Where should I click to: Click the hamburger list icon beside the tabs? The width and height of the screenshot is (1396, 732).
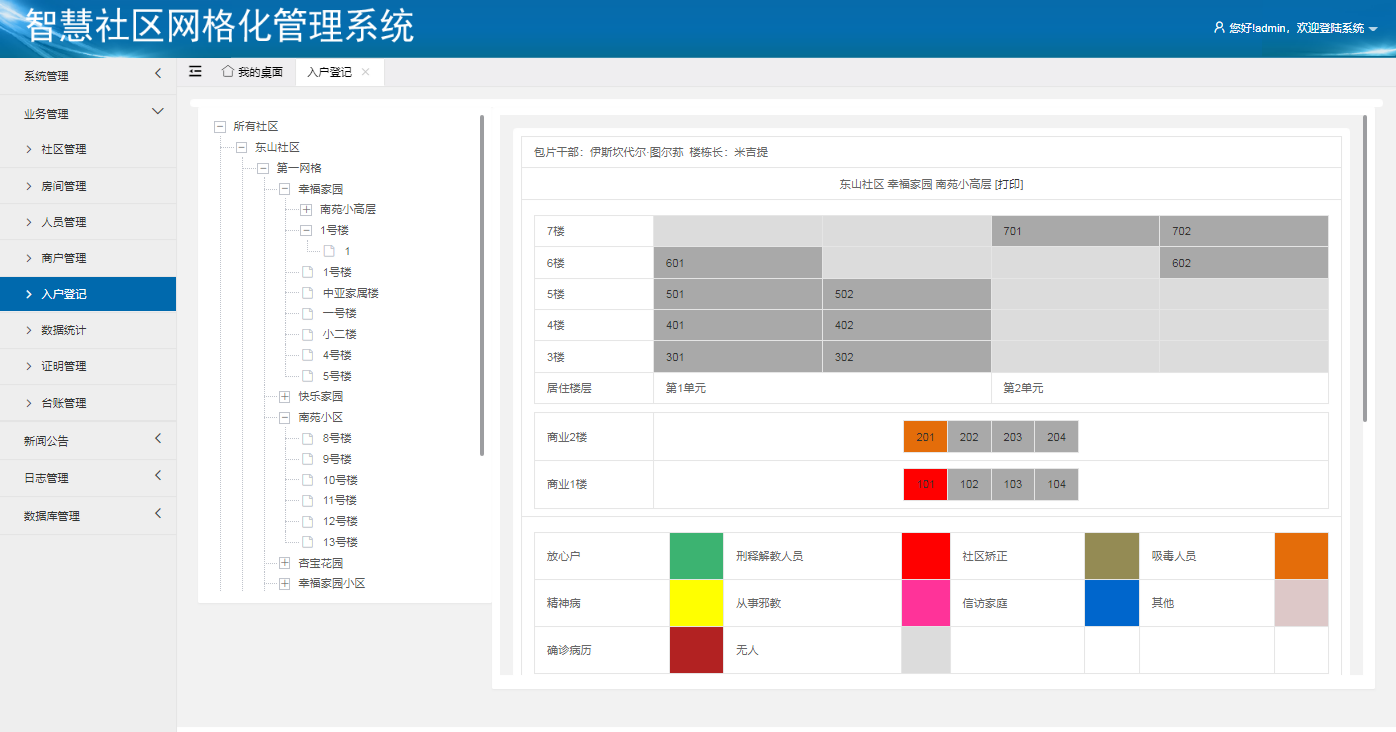tap(194, 71)
